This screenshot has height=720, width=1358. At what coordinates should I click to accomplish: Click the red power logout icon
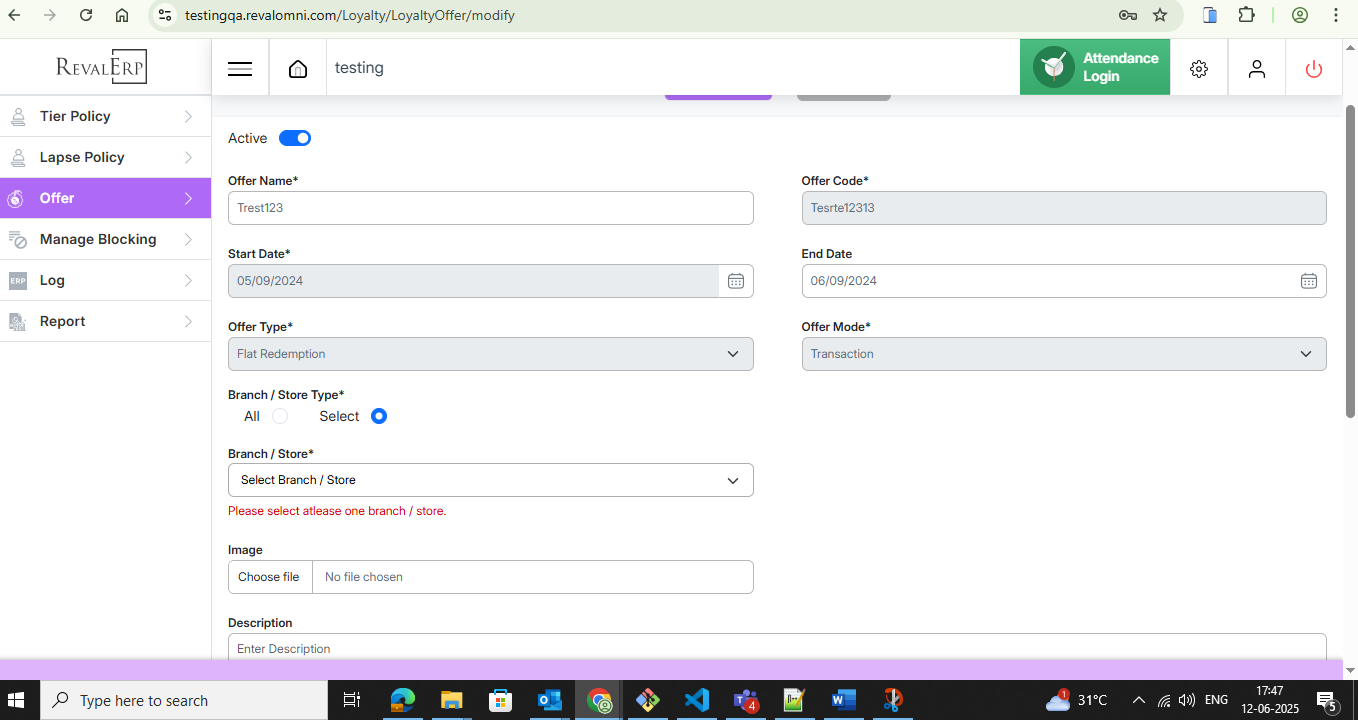pos(1313,69)
